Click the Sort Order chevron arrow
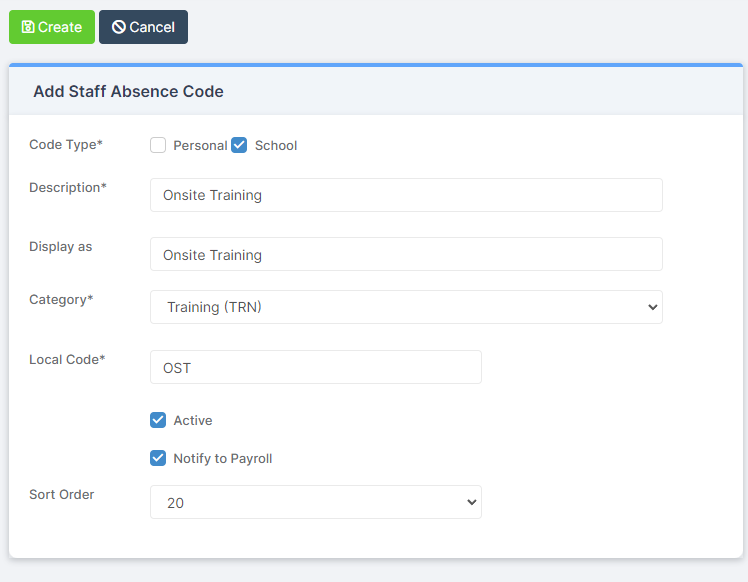748x582 pixels. pyautogui.click(x=472, y=502)
